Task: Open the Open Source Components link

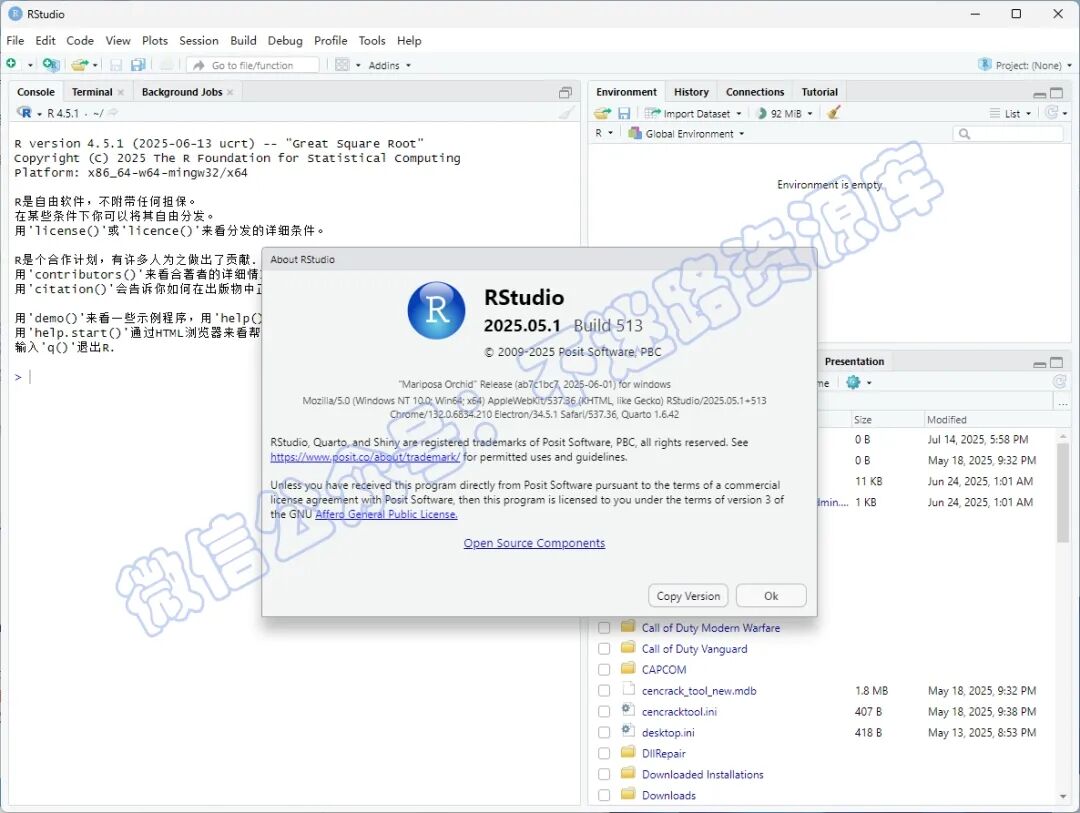Action: [534, 543]
